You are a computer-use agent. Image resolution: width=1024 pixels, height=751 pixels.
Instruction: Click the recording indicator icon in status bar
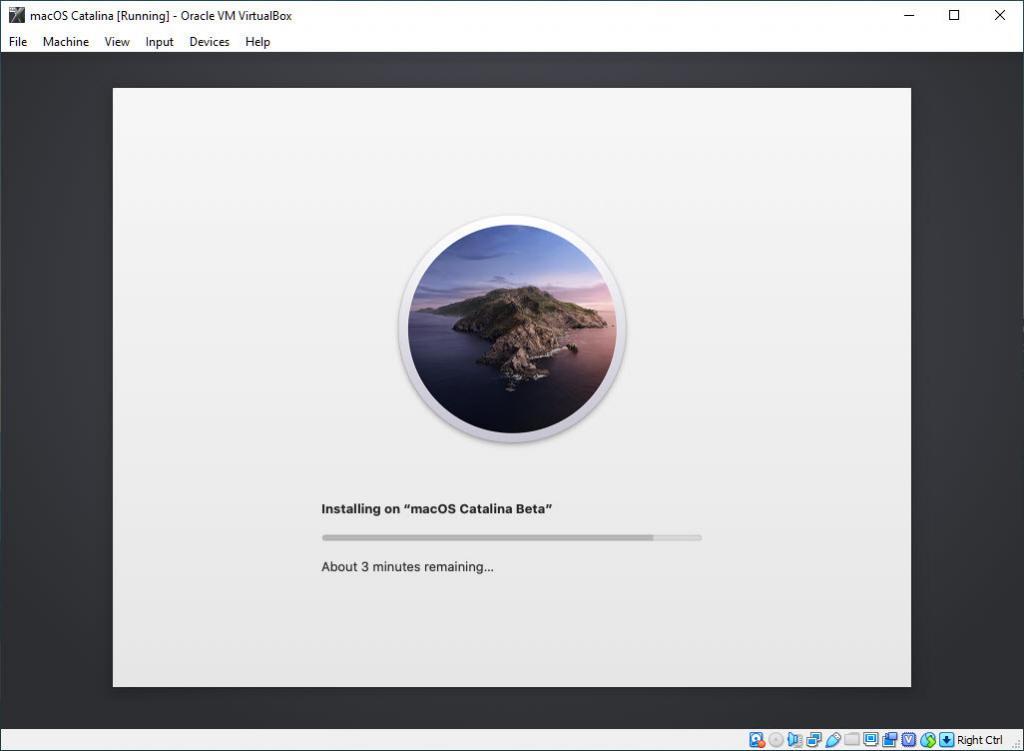point(889,739)
